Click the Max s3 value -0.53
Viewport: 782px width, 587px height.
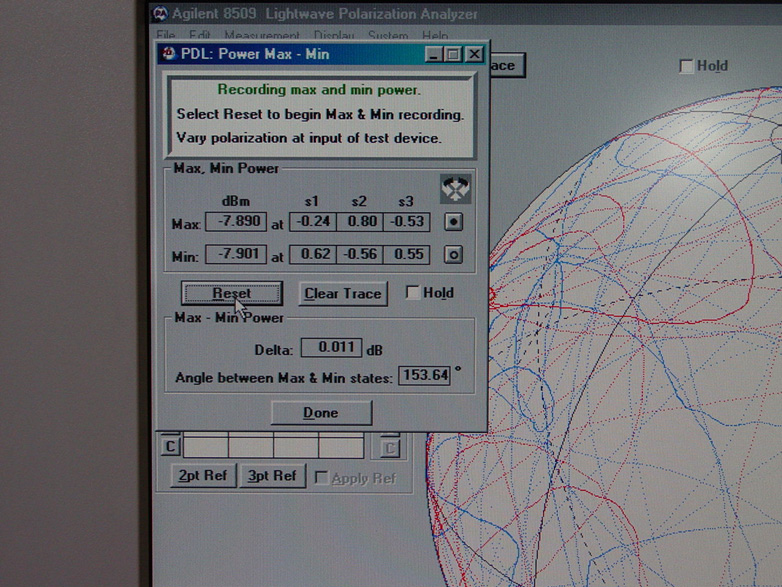tap(406, 222)
